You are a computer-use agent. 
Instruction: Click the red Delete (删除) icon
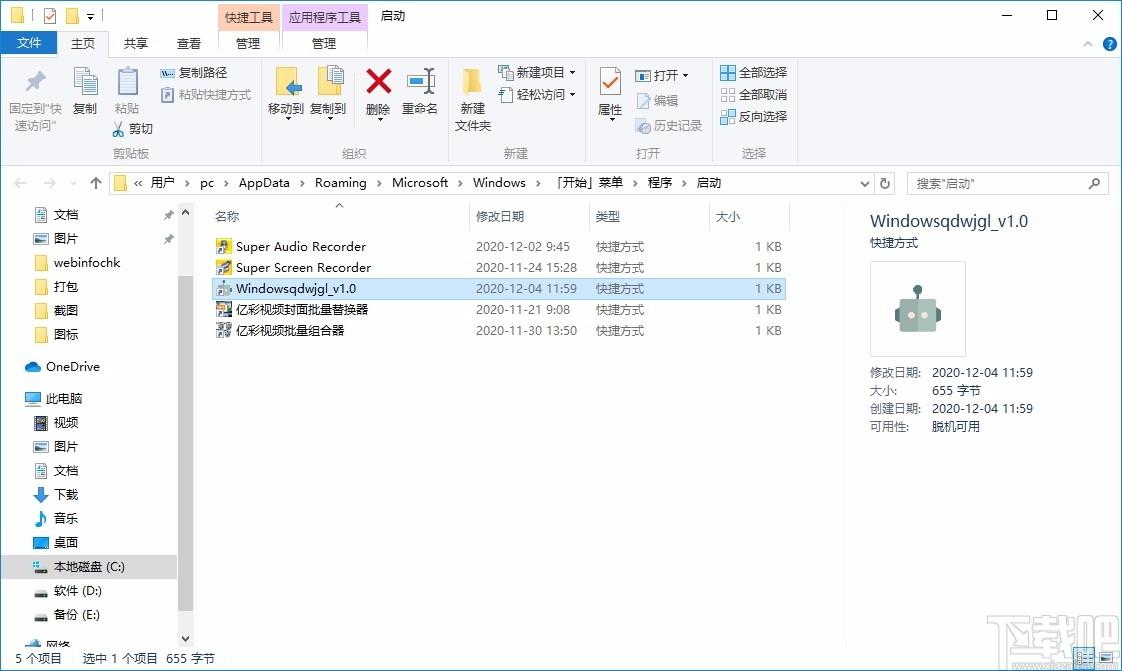(379, 82)
